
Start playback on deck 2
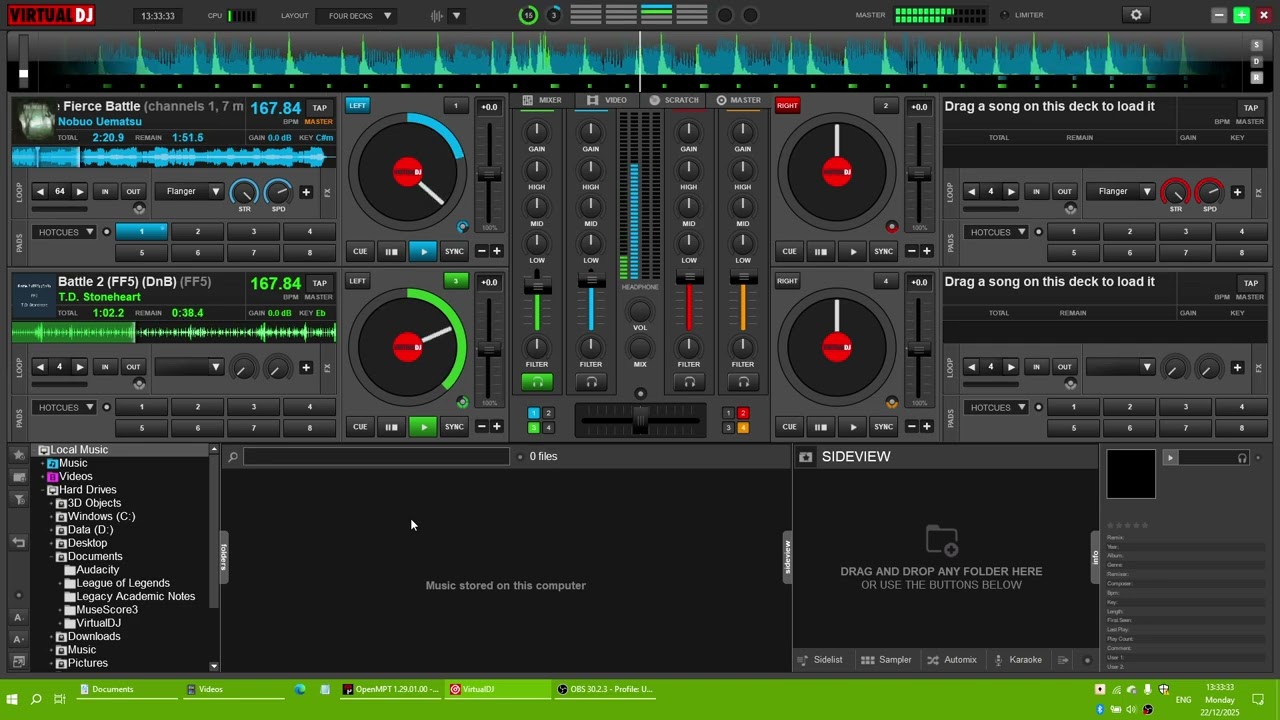[853, 252]
